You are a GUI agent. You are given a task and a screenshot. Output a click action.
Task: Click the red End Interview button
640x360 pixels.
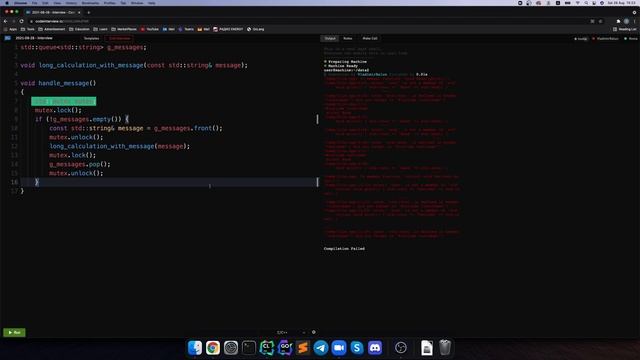(x=120, y=38)
